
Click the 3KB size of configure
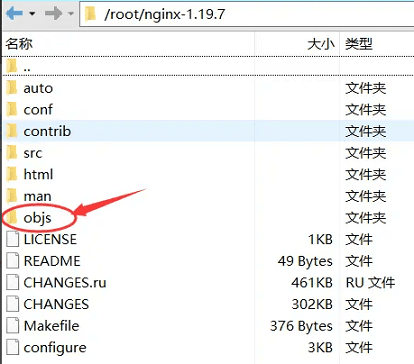[x=320, y=347]
